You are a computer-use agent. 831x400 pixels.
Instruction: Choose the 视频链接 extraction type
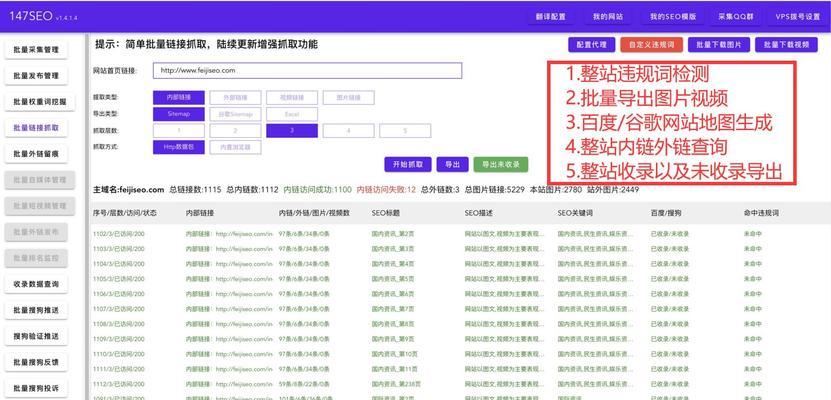pos(292,97)
